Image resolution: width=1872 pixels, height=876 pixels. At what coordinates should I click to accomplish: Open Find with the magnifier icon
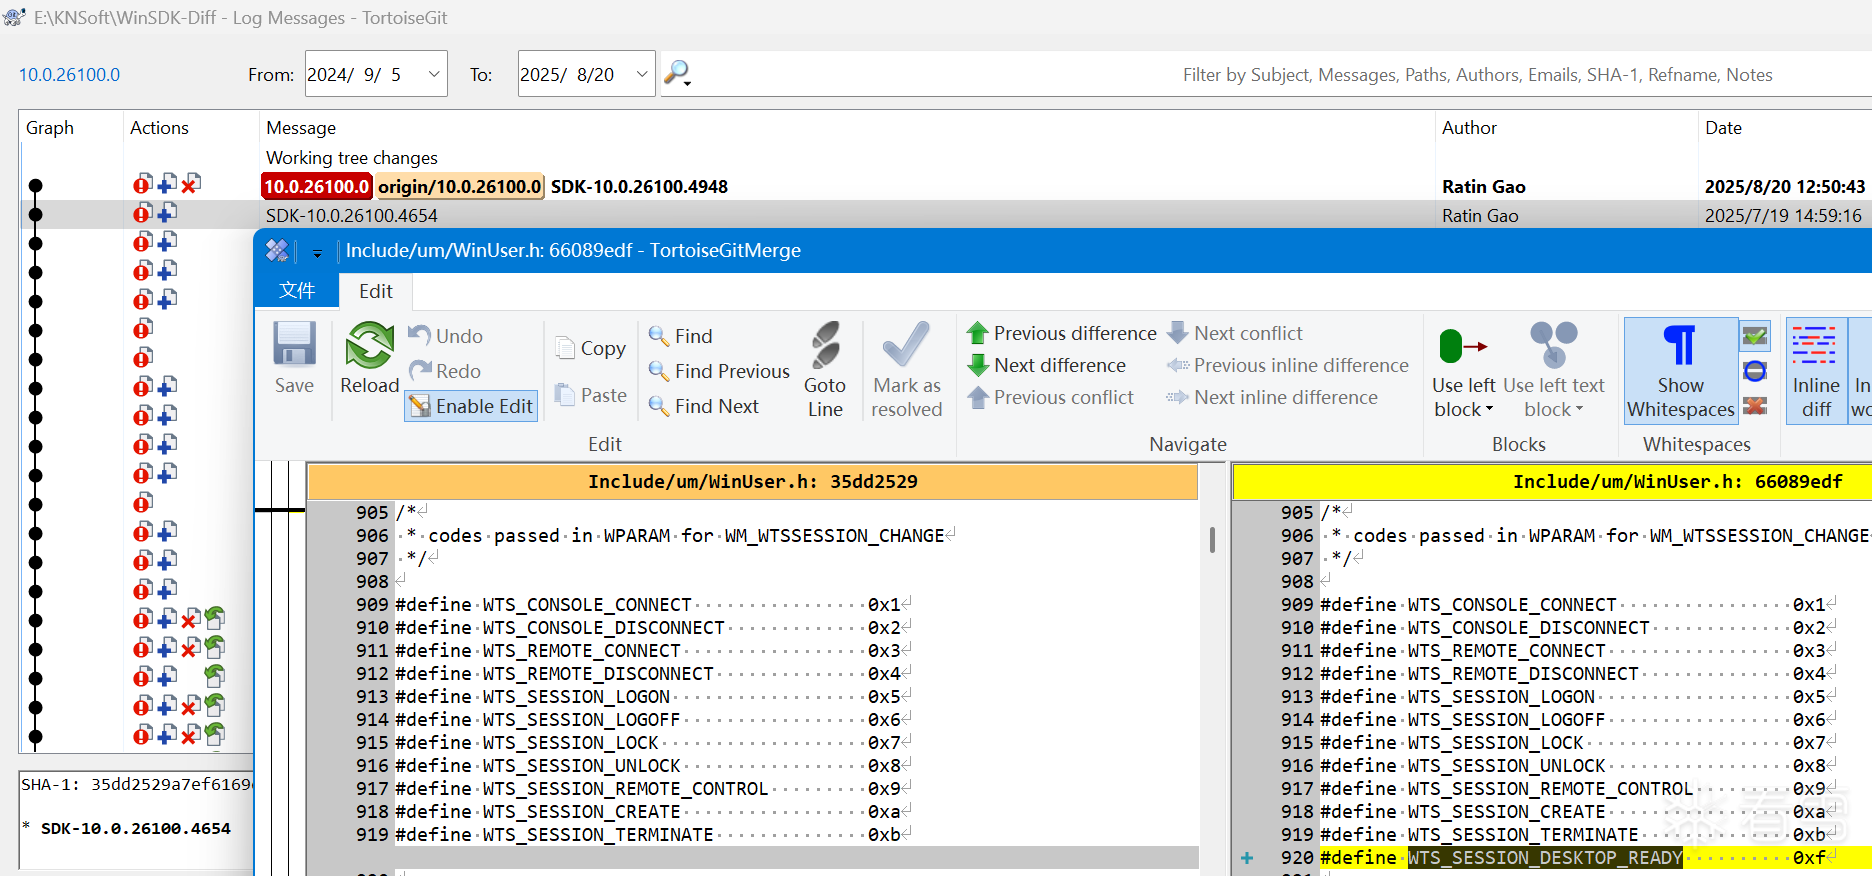(659, 335)
